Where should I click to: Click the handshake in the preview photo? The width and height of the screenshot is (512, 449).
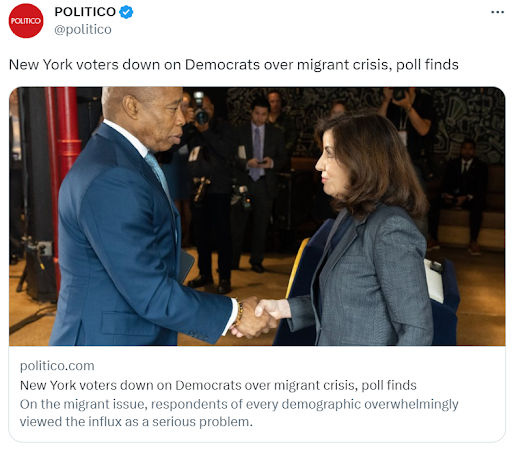coord(257,316)
